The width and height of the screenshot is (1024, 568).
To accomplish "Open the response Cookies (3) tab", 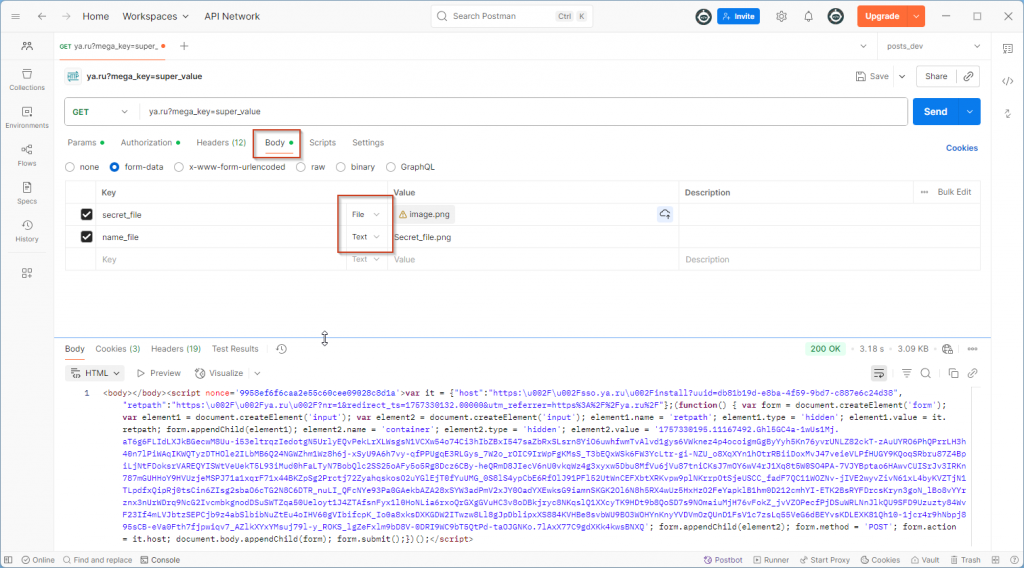I will click(x=118, y=349).
